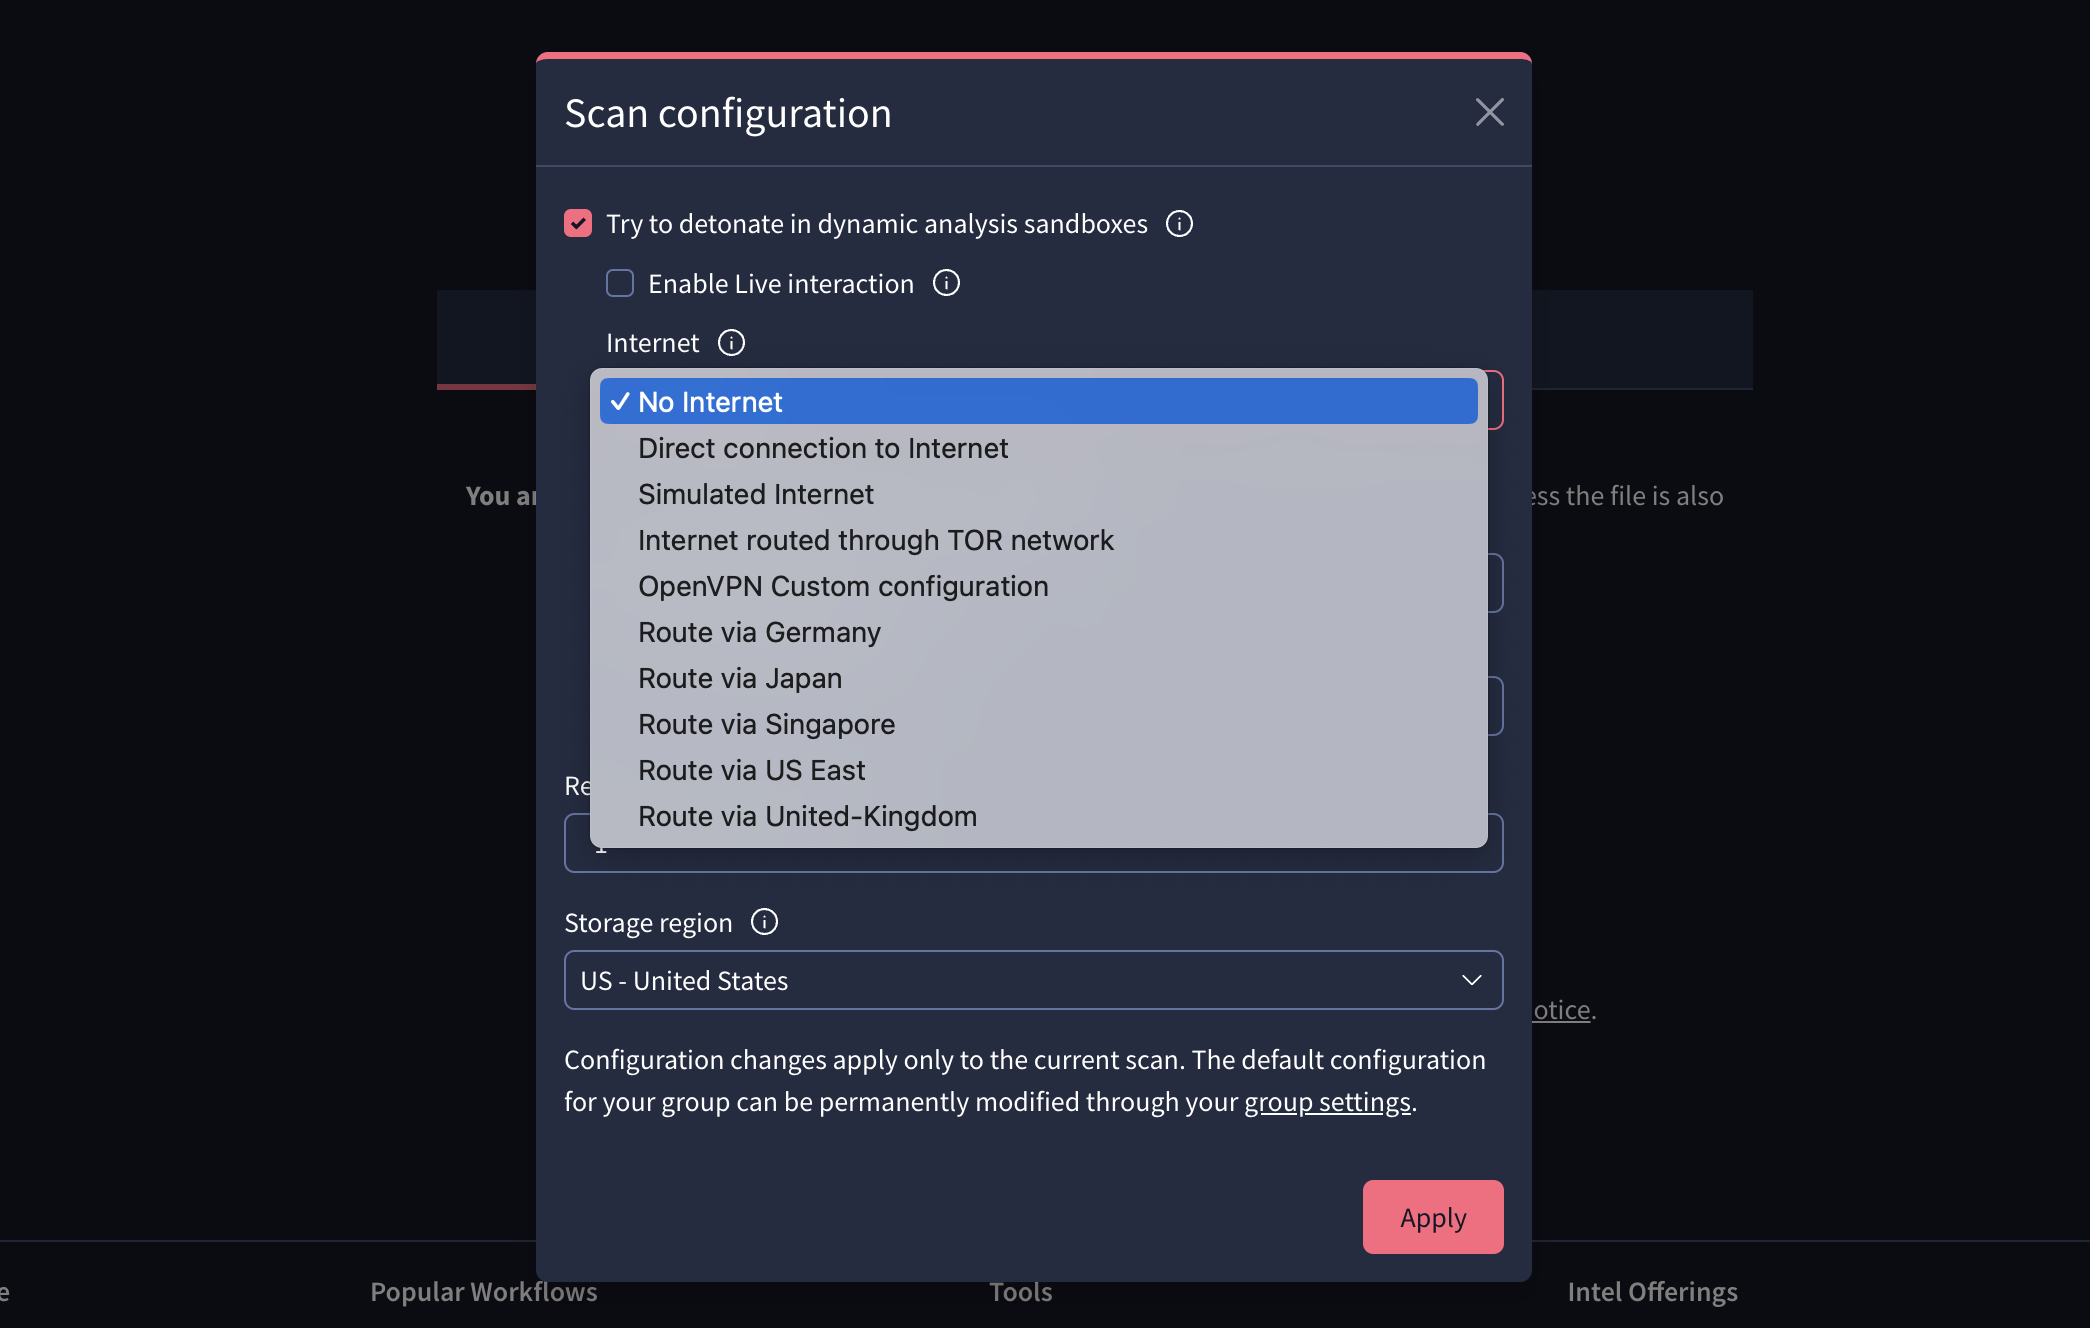This screenshot has width=2090, height=1328.
Task: Enable Live interaction checkbox
Action: pos(620,284)
